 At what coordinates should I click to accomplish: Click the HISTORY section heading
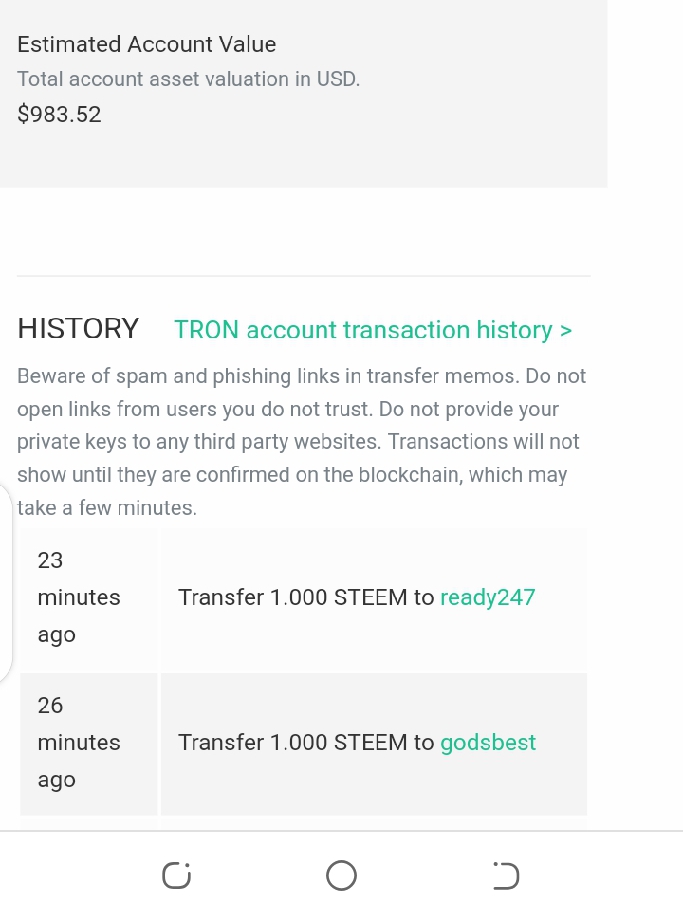[x=78, y=328]
